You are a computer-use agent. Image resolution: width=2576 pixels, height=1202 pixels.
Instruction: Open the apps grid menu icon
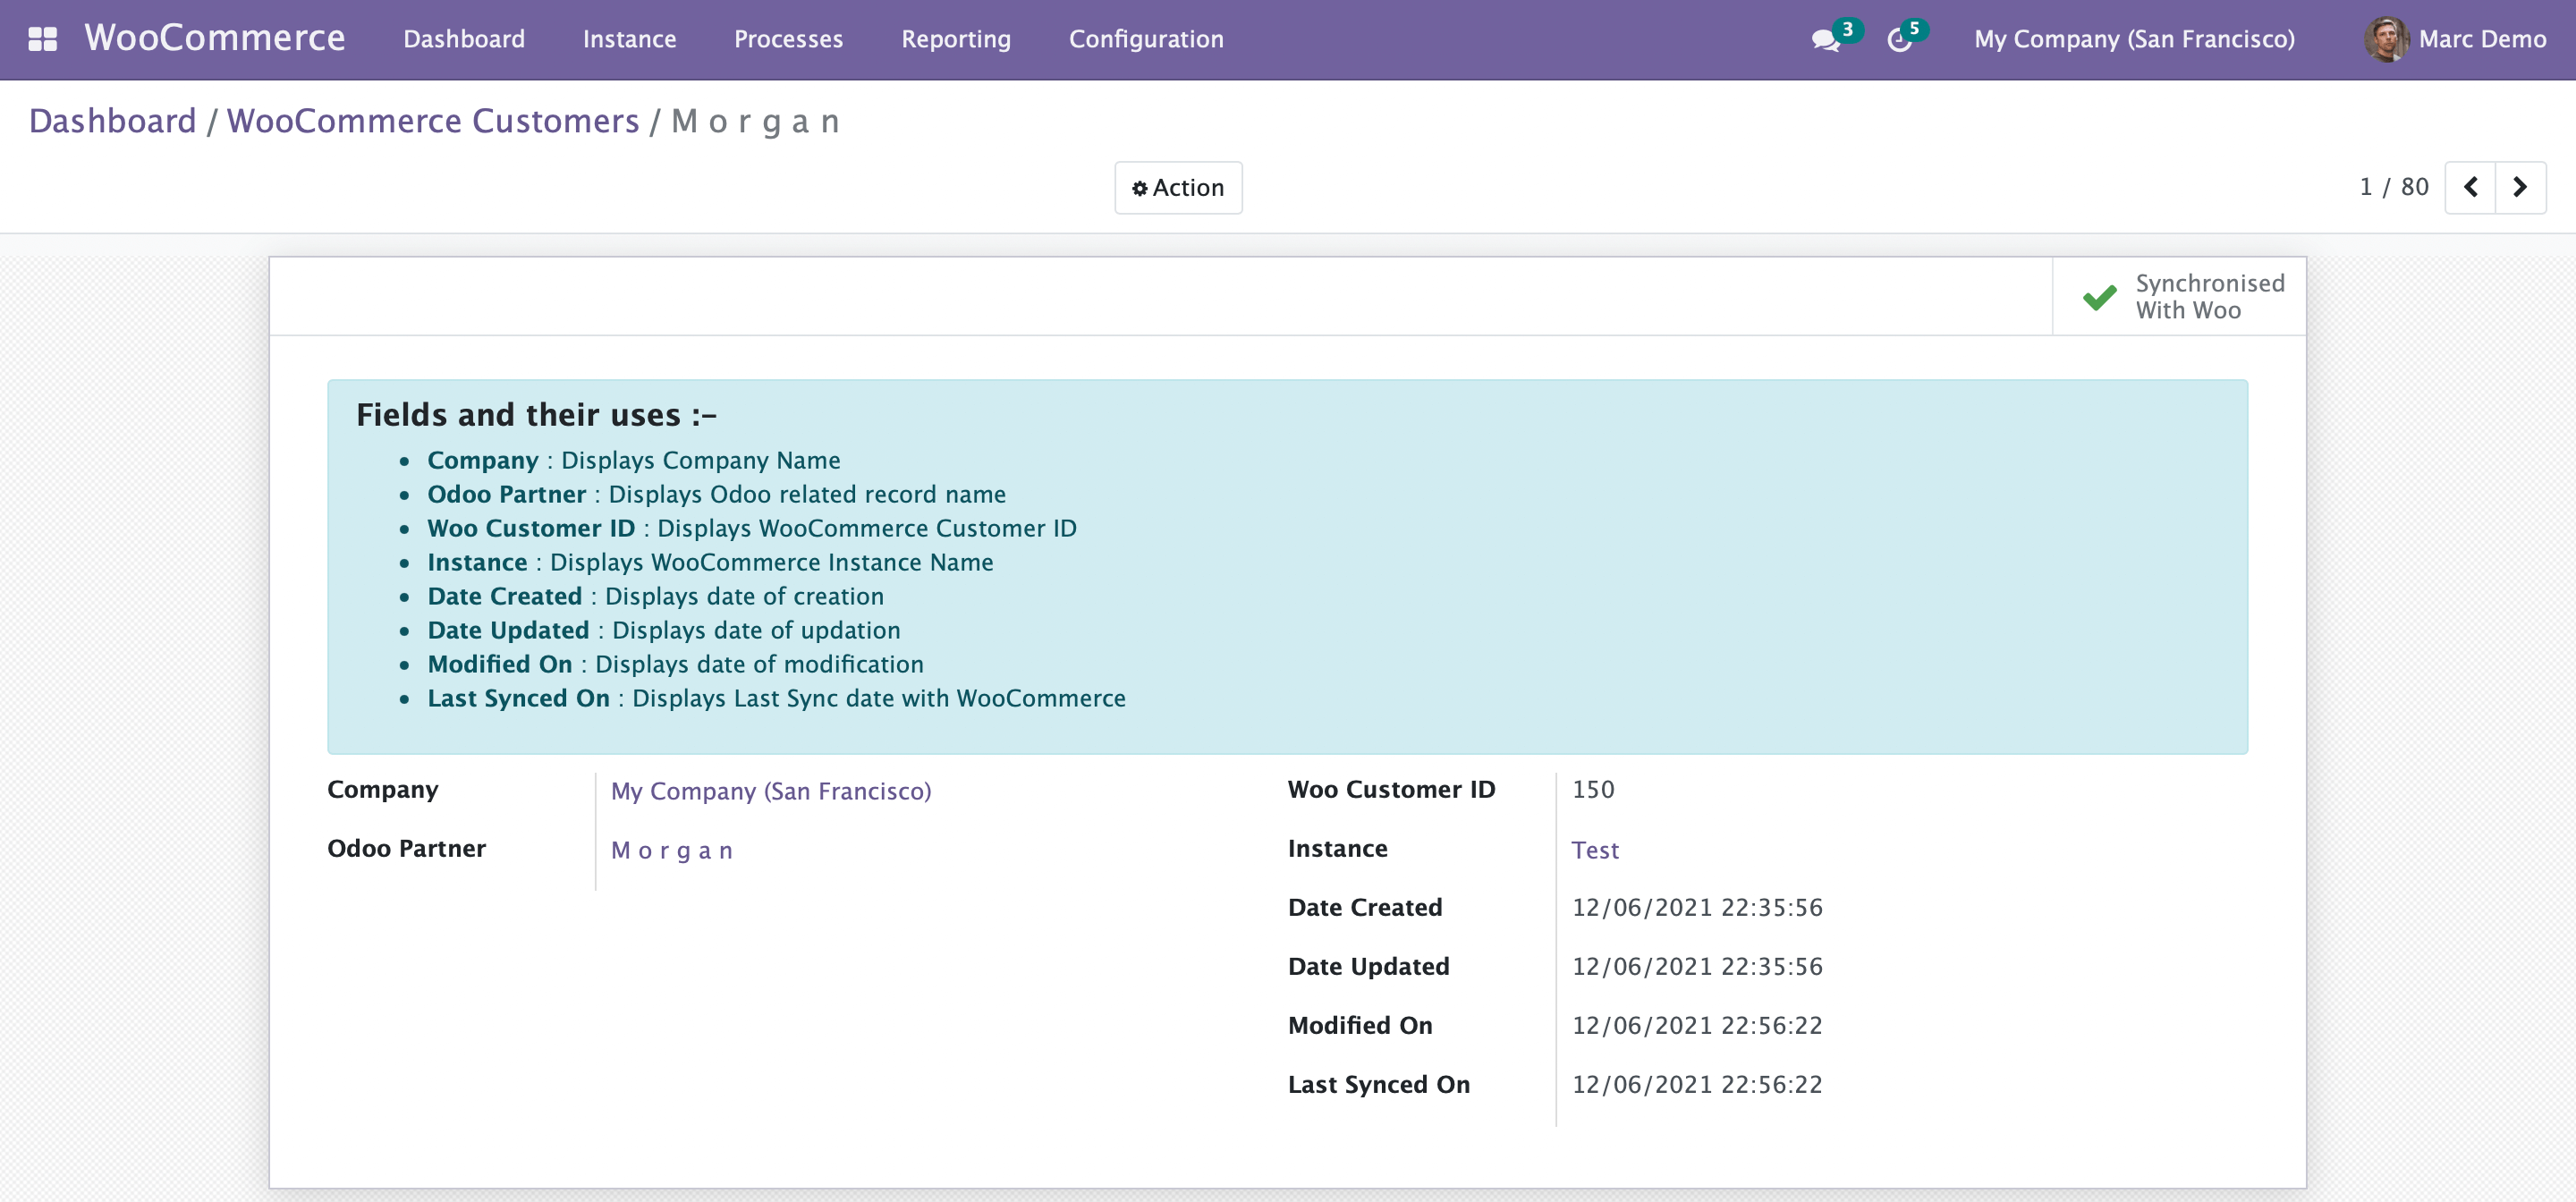pos(42,39)
